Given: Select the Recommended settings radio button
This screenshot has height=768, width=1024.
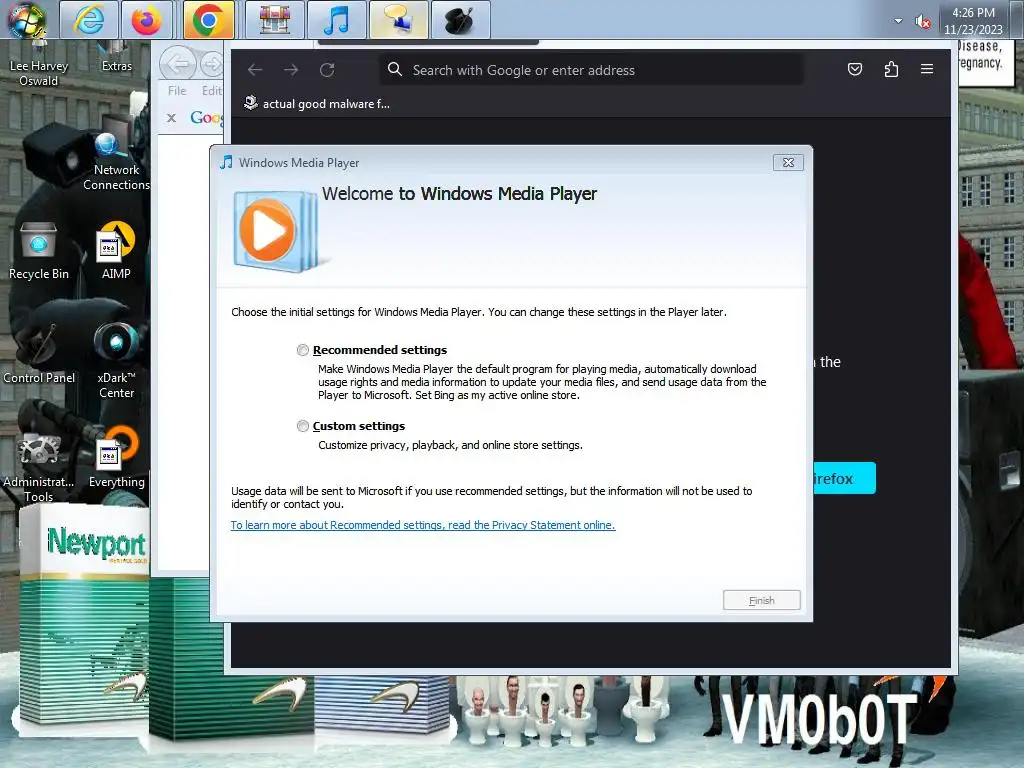Looking at the screenshot, I should [302, 350].
